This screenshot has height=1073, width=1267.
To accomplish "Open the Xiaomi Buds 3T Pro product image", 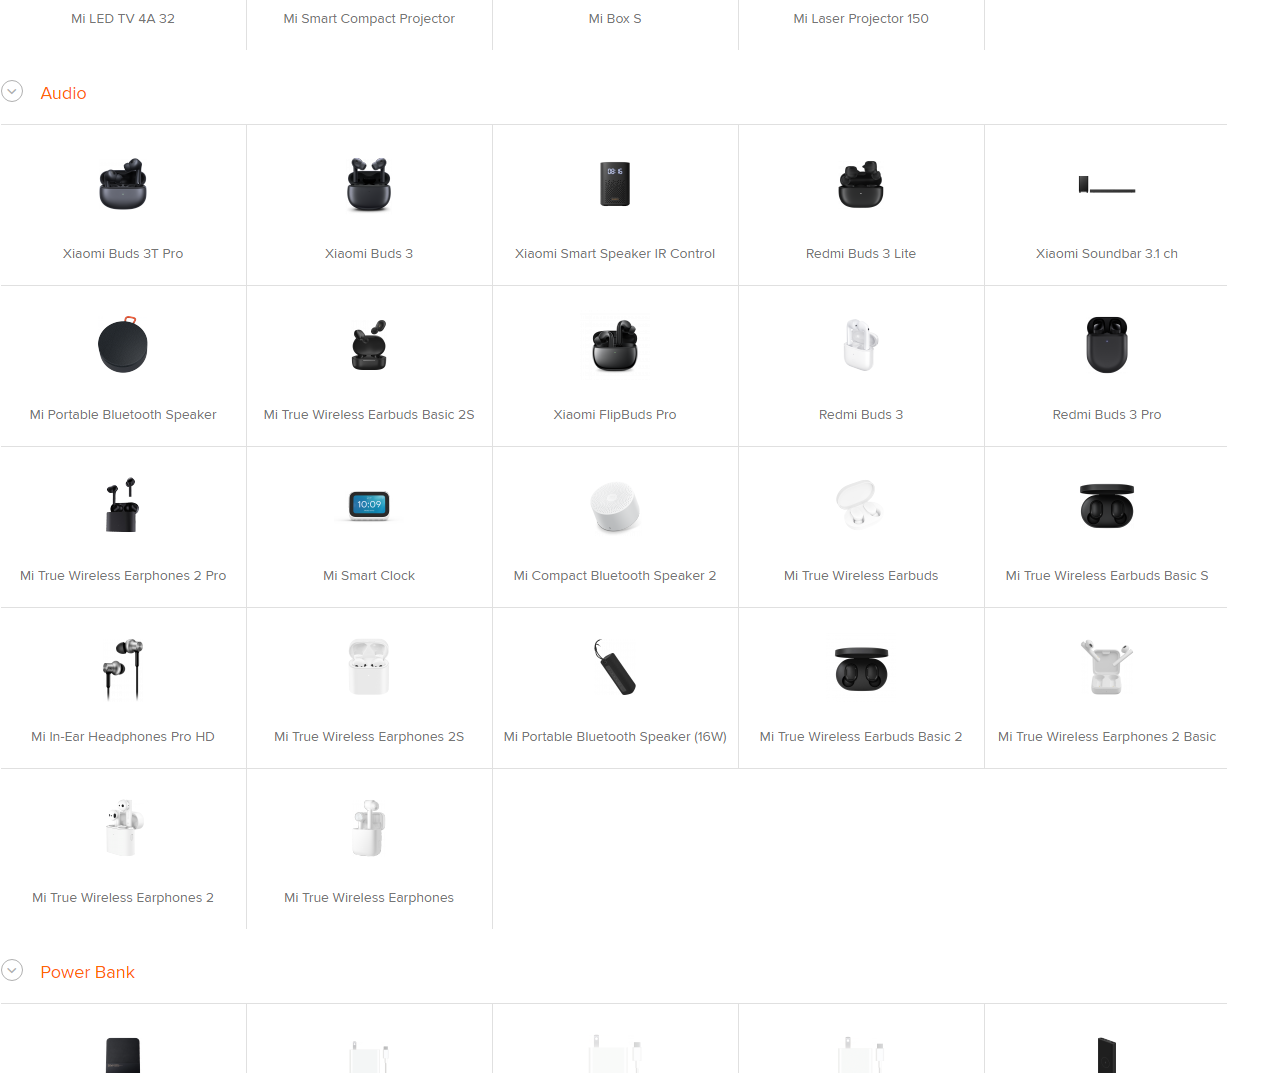I will (123, 185).
